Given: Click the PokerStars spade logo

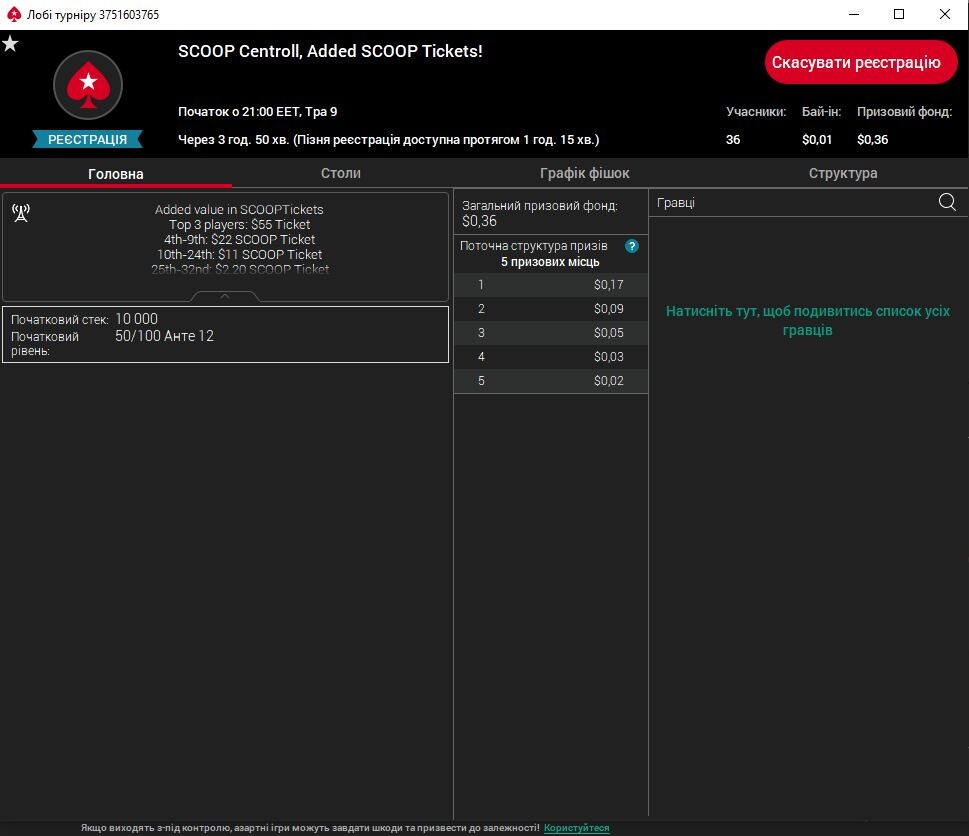Looking at the screenshot, I should click(88, 85).
